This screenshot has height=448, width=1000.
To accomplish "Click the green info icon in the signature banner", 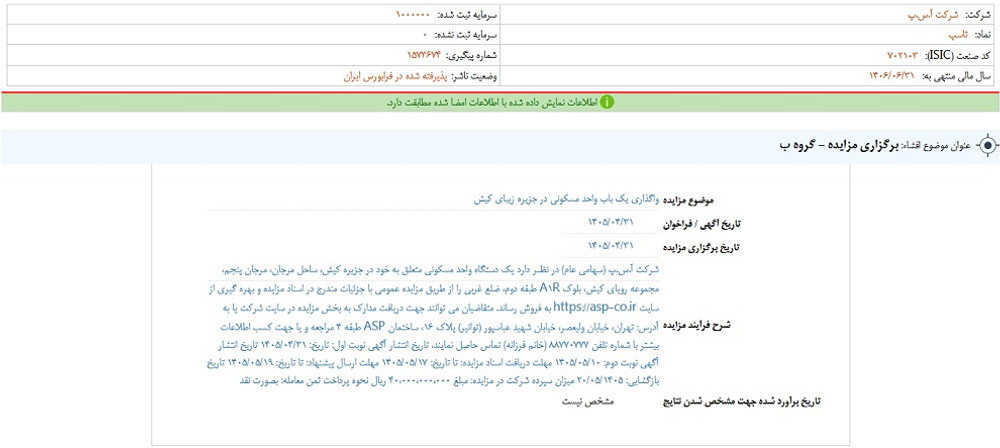I will pos(607,102).
